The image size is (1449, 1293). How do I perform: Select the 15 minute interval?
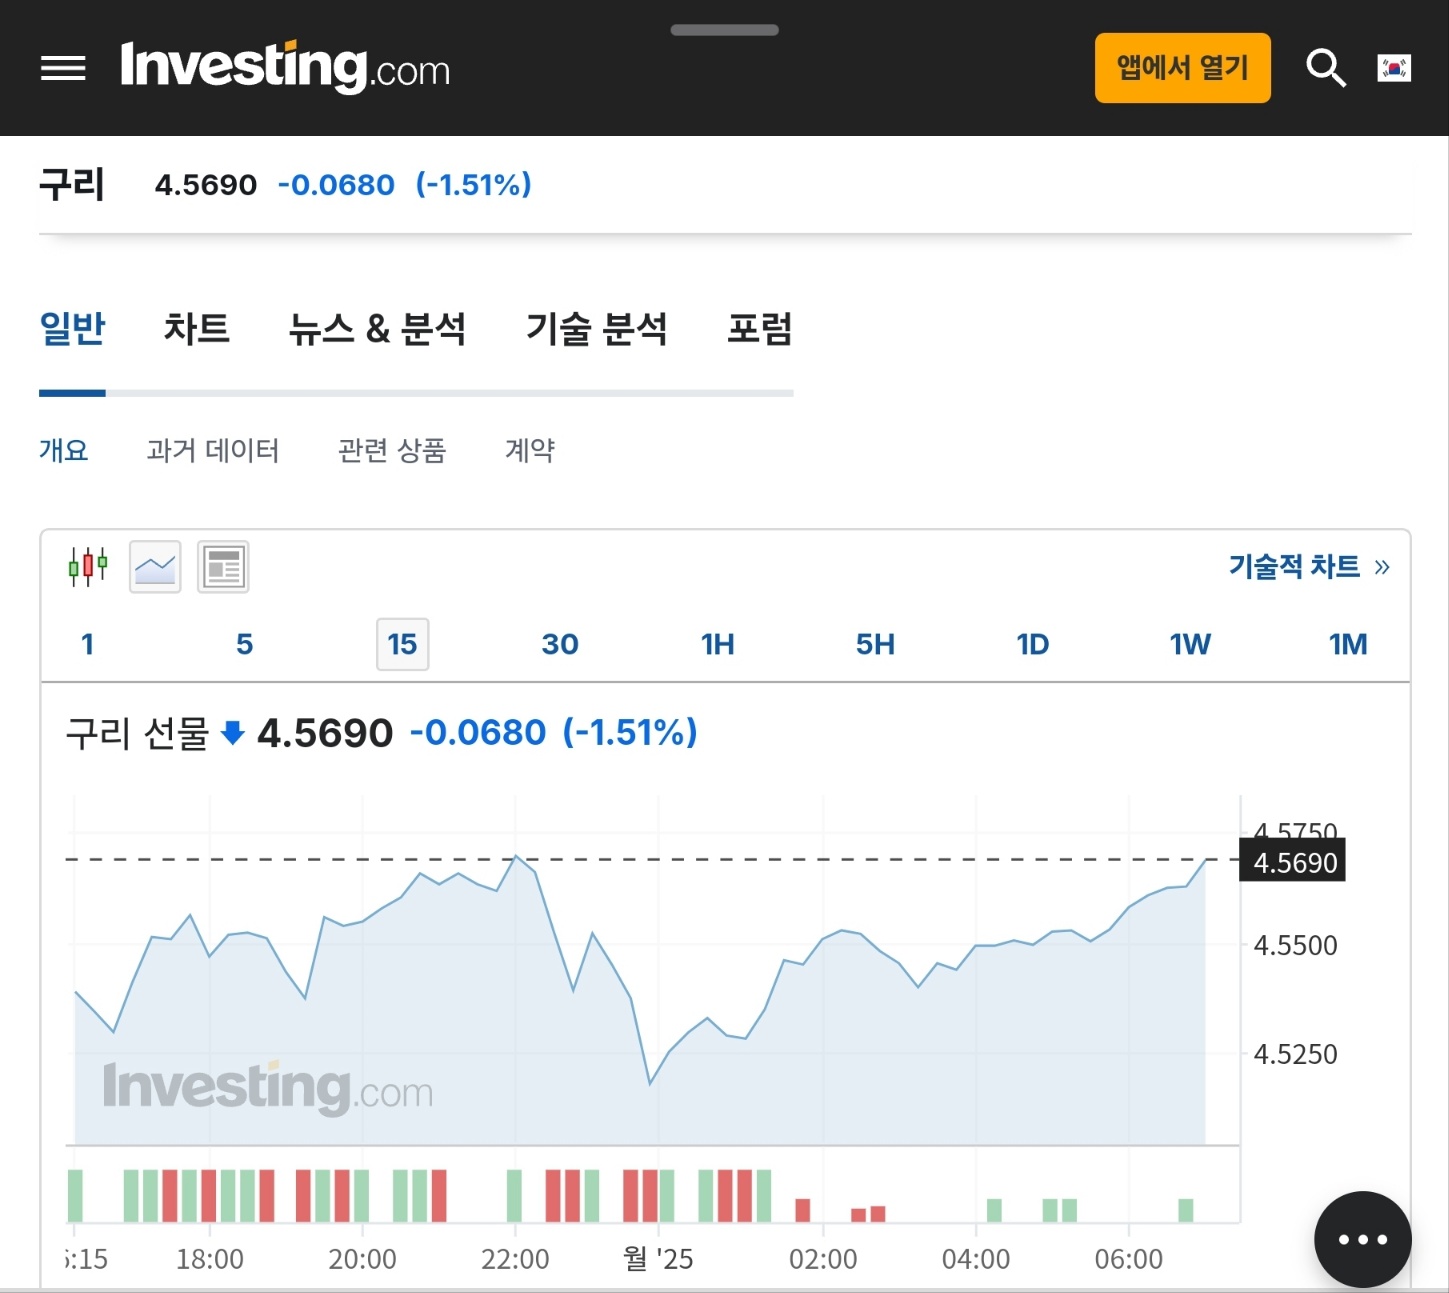(x=402, y=644)
